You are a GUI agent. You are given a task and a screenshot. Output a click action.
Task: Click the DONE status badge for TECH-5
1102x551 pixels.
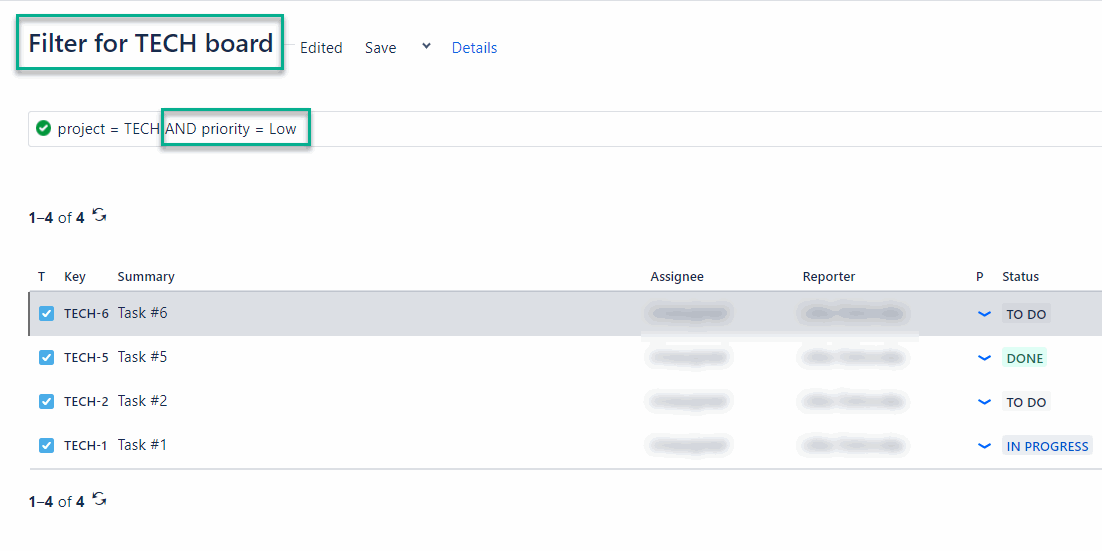[x=1024, y=358]
